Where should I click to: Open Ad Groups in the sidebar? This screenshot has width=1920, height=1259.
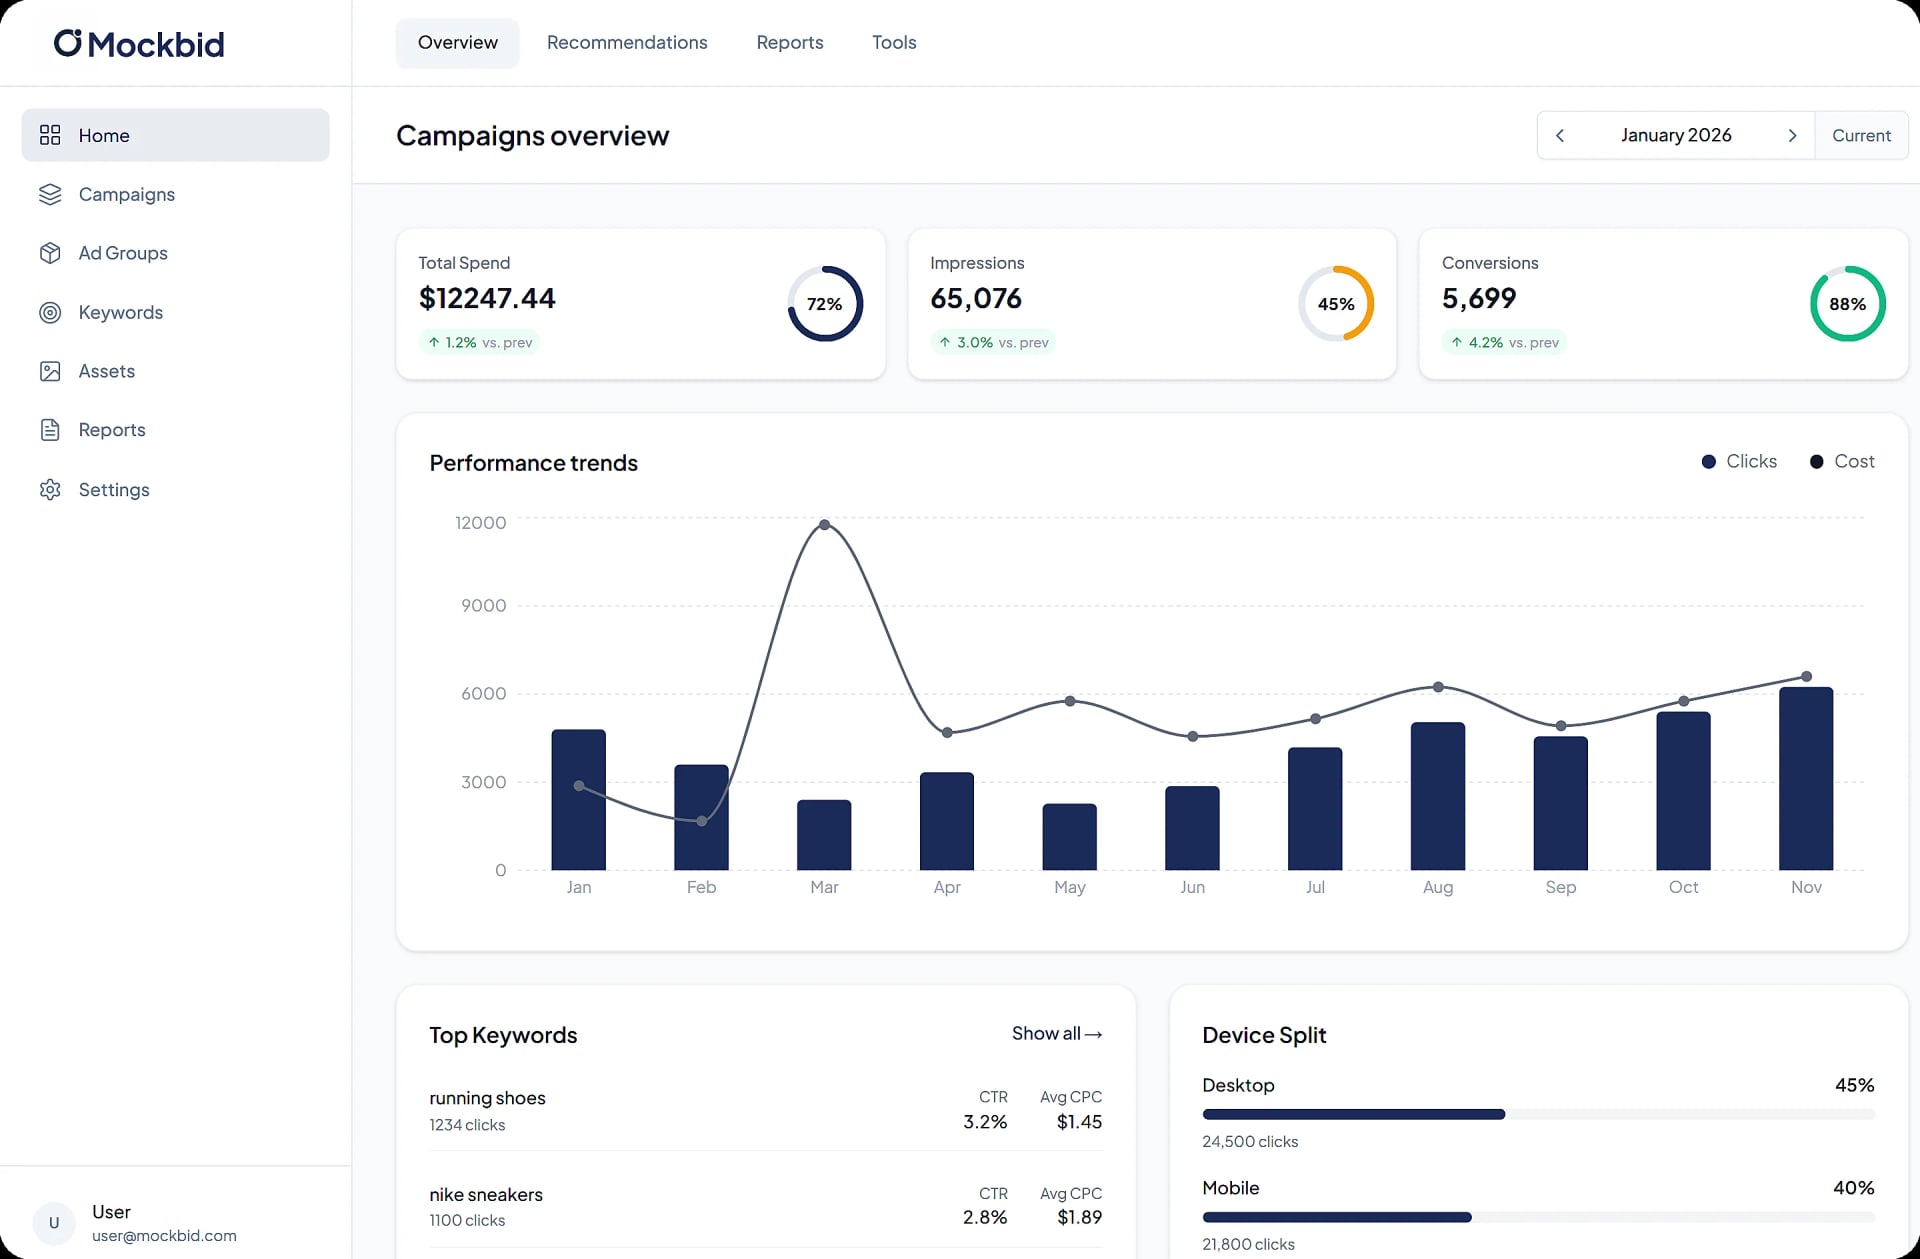(x=175, y=253)
